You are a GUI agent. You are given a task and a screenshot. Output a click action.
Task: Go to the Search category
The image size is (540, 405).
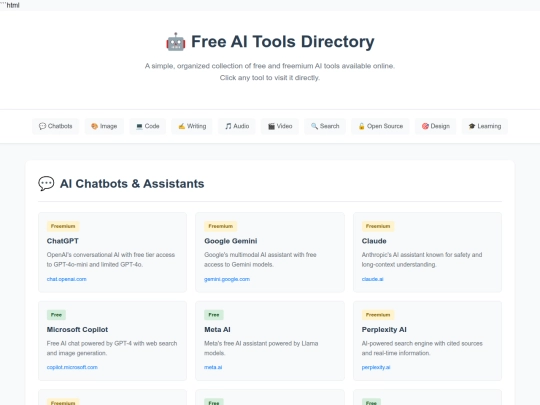[325, 126]
